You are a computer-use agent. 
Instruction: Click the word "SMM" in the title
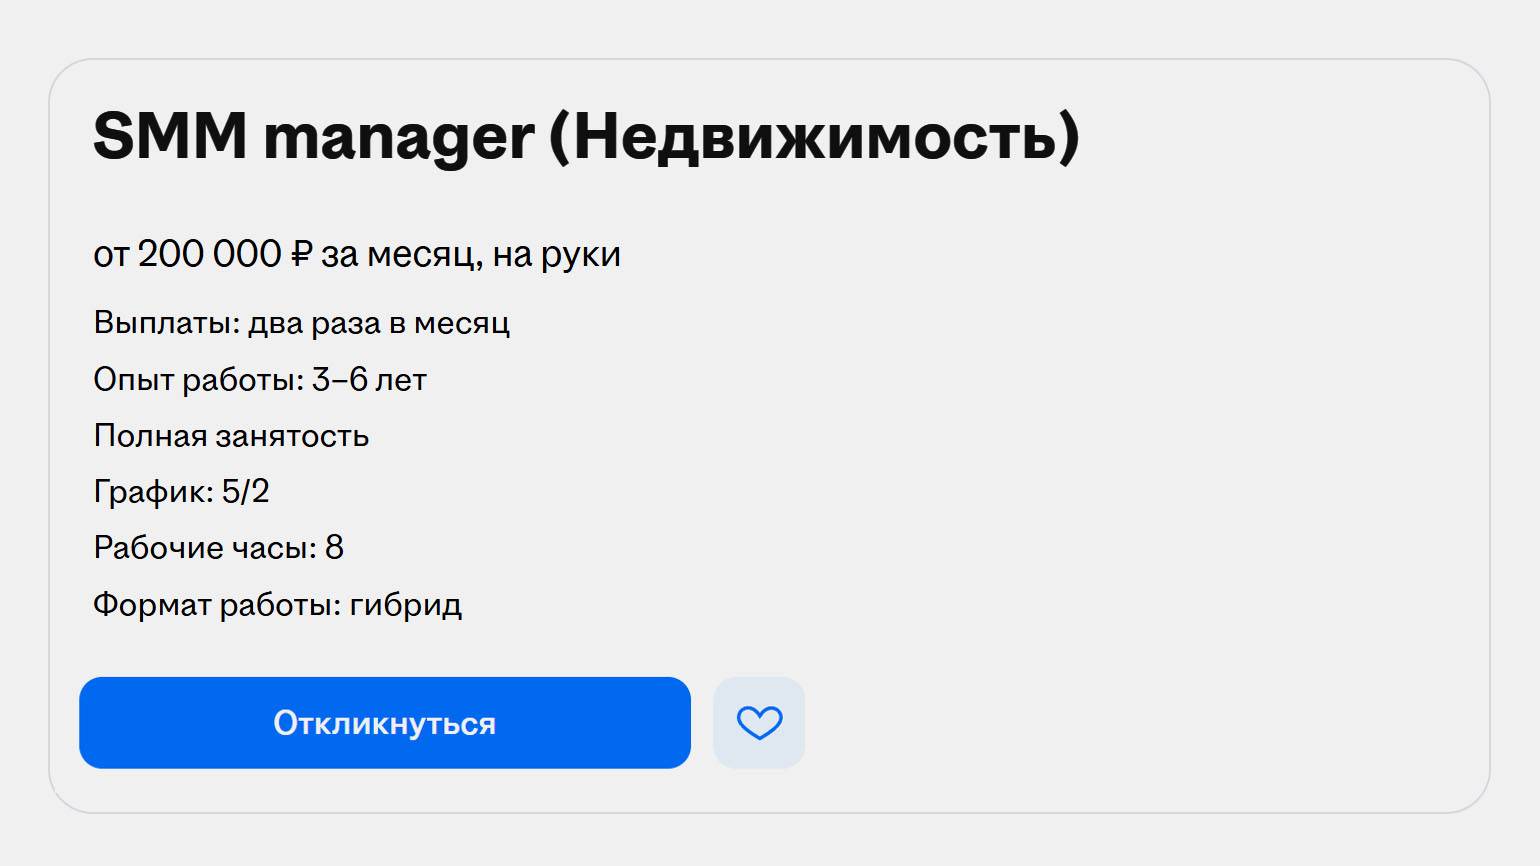coord(170,136)
